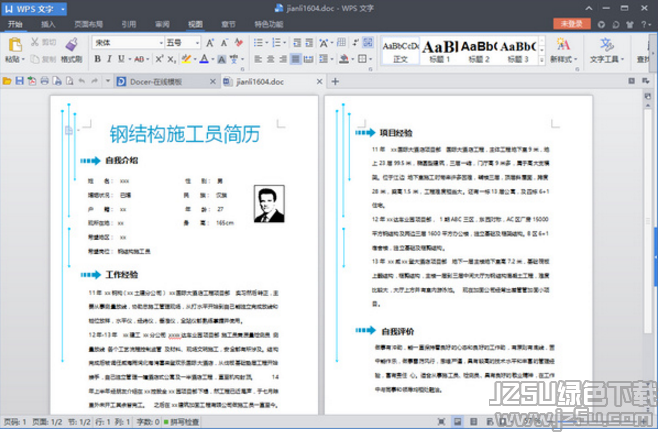
Task: Open numbered list style dropdown
Action: point(285,42)
